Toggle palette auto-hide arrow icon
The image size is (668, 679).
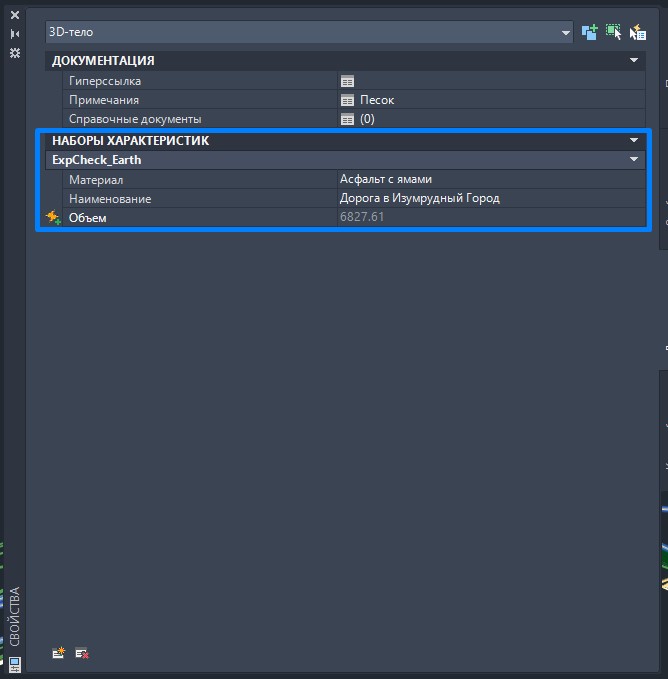14,33
